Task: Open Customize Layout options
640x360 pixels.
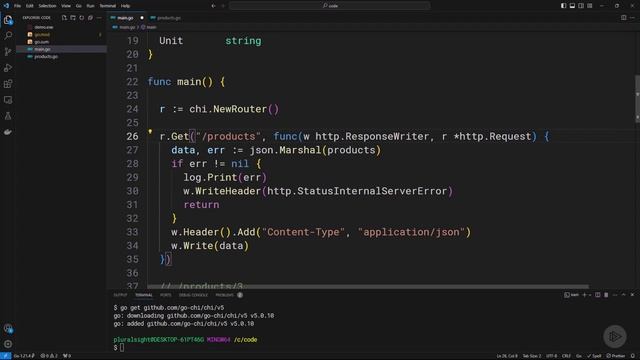Action: (590, 6)
